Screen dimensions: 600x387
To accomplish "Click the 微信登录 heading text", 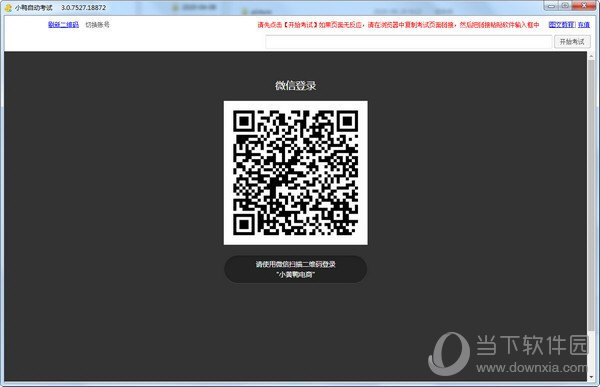I will pyautogui.click(x=295, y=85).
